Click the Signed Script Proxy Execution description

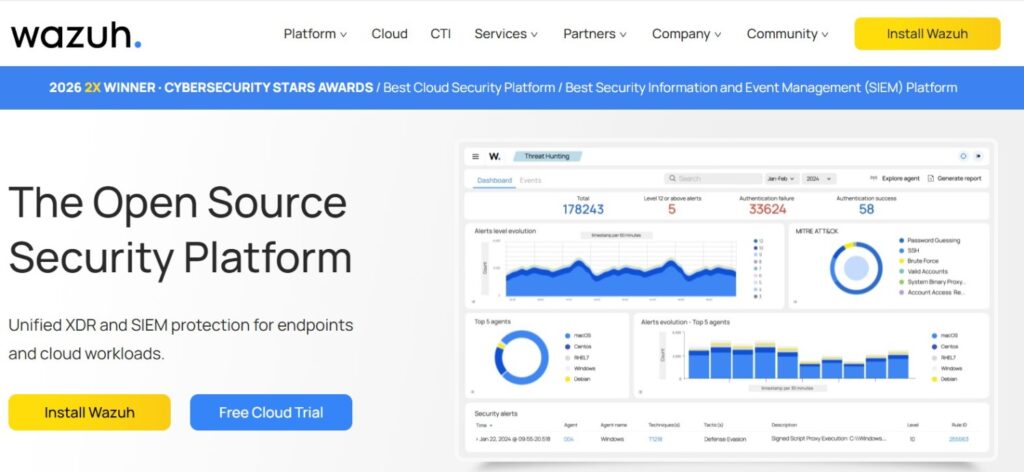coord(829,439)
